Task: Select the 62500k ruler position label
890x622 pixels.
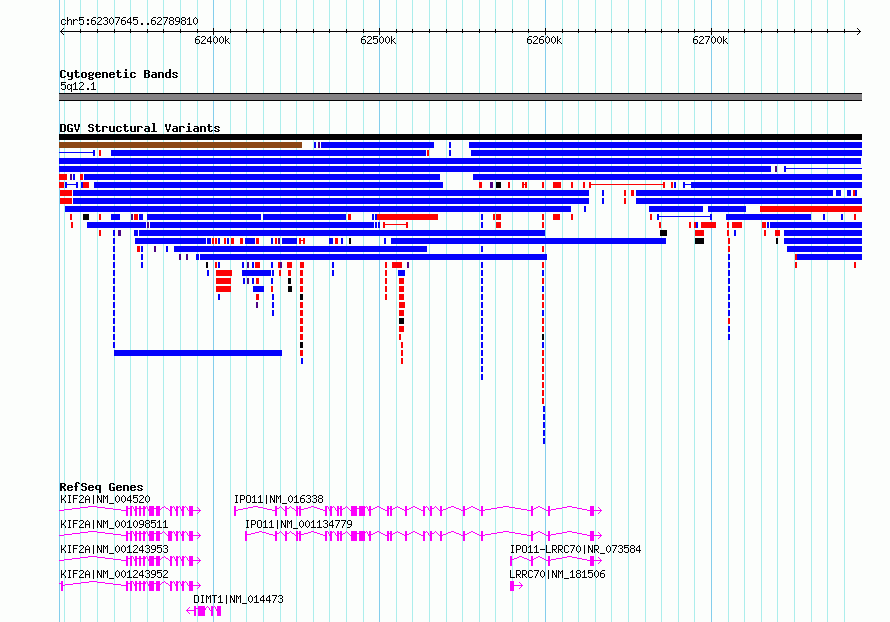Action: [378, 40]
